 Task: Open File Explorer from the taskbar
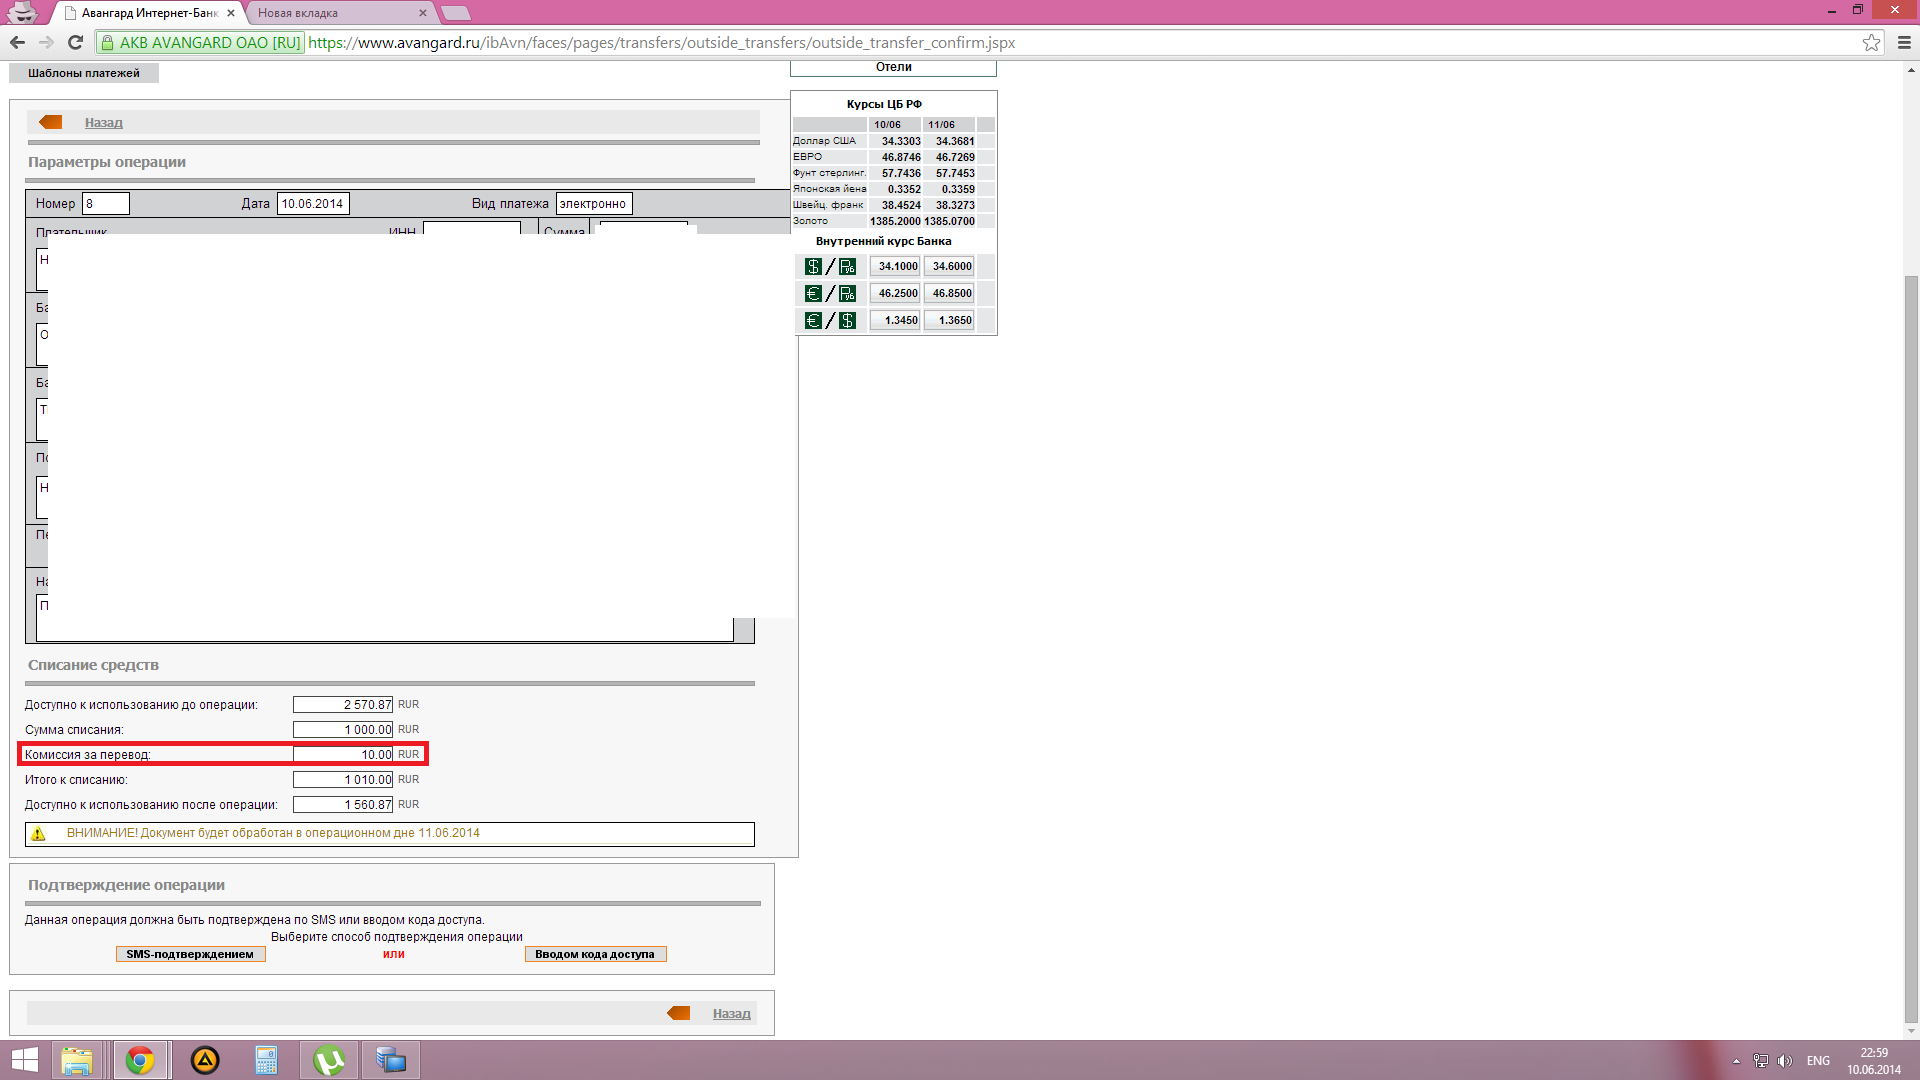(x=77, y=1060)
